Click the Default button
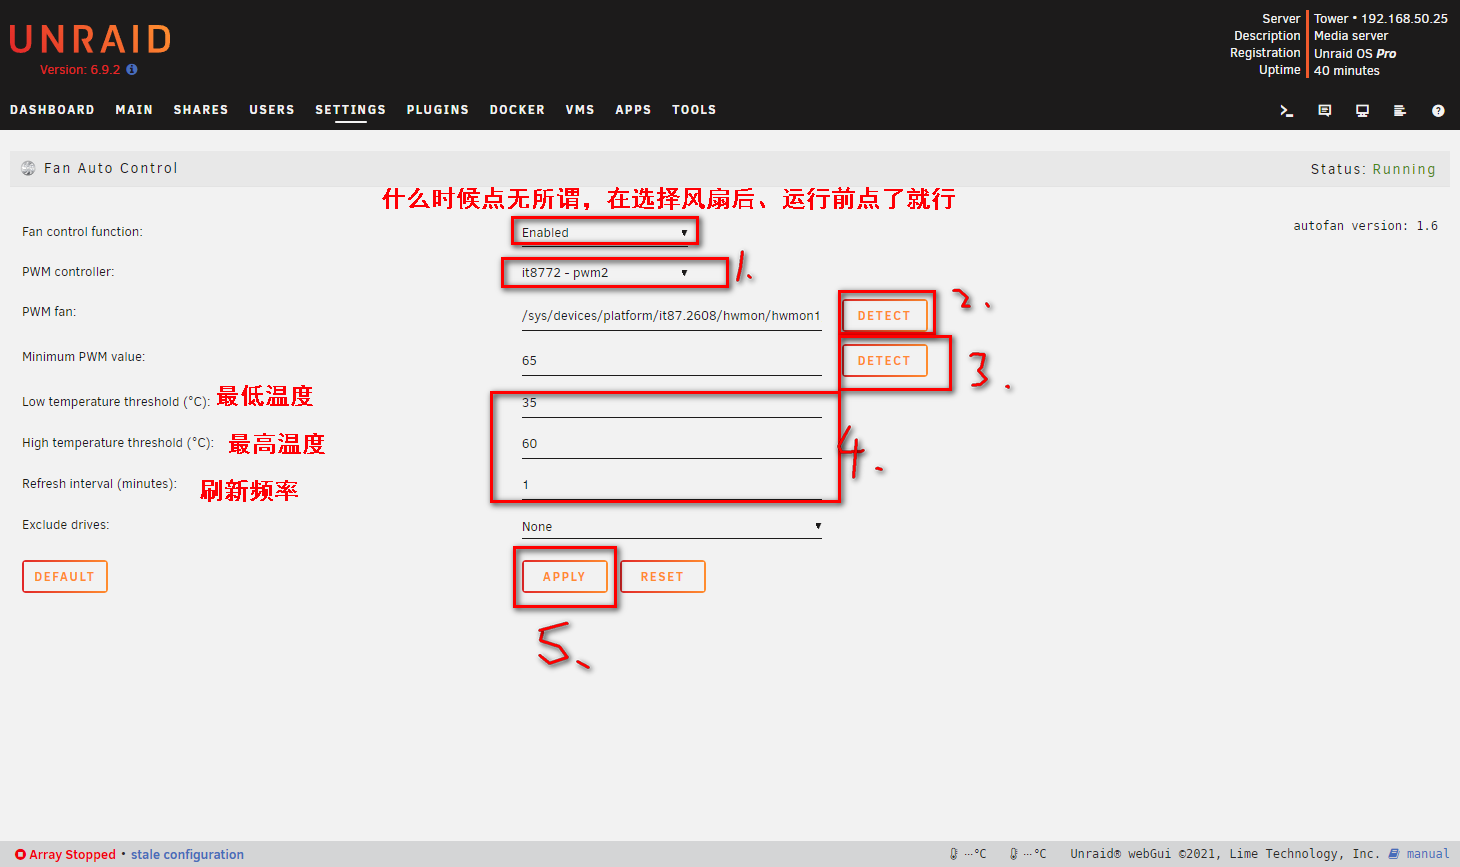 click(64, 577)
